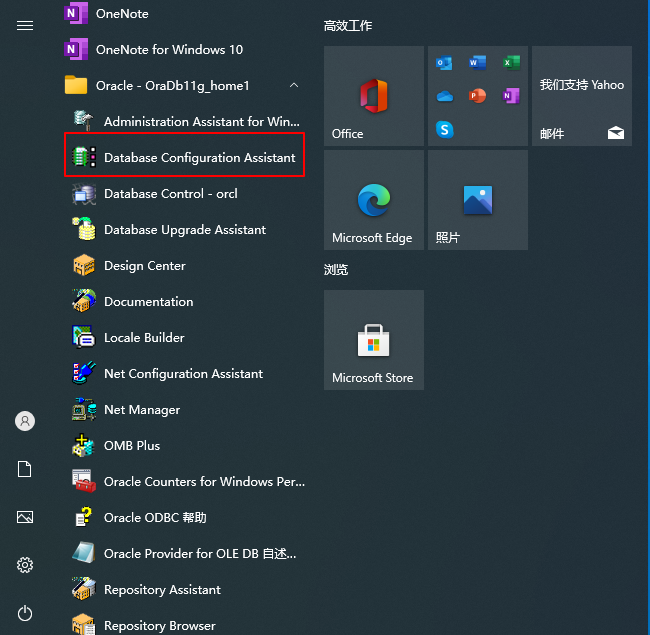Open Settings gear in sidebar
The height and width of the screenshot is (635, 650).
(x=25, y=565)
